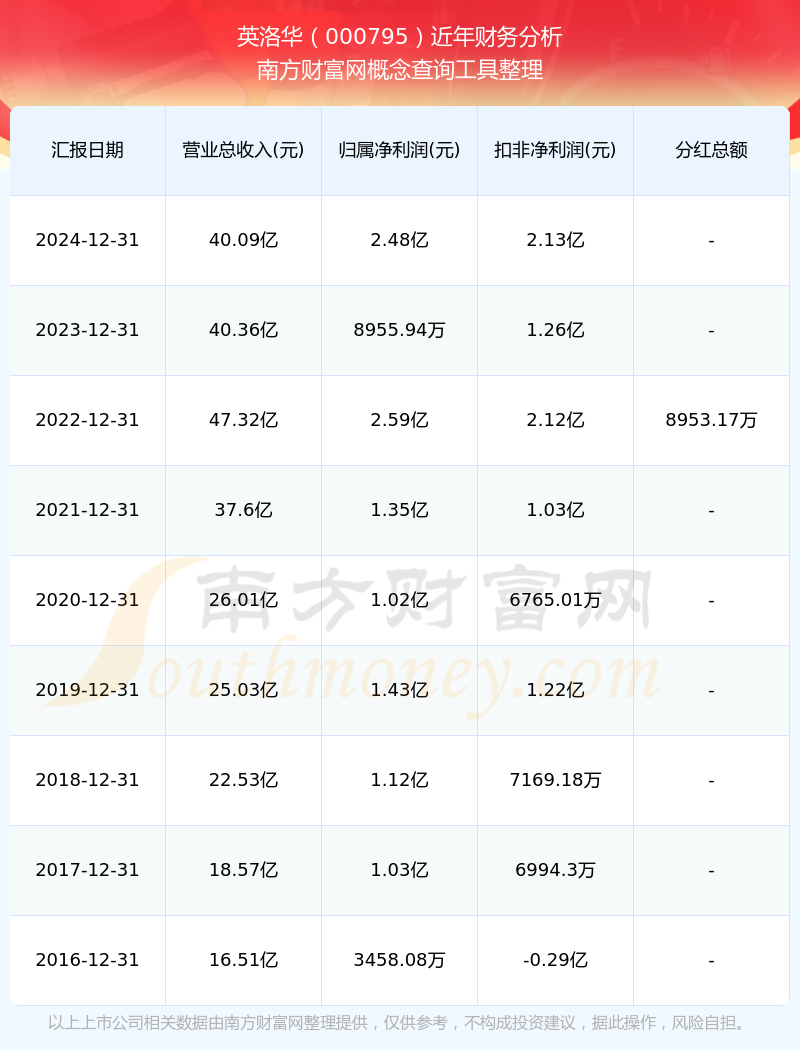Click the subtitle 南方财富网概念查询工具整理
Image resolution: width=800 pixels, height=1050 pixels.
click(x=400, y=70)
